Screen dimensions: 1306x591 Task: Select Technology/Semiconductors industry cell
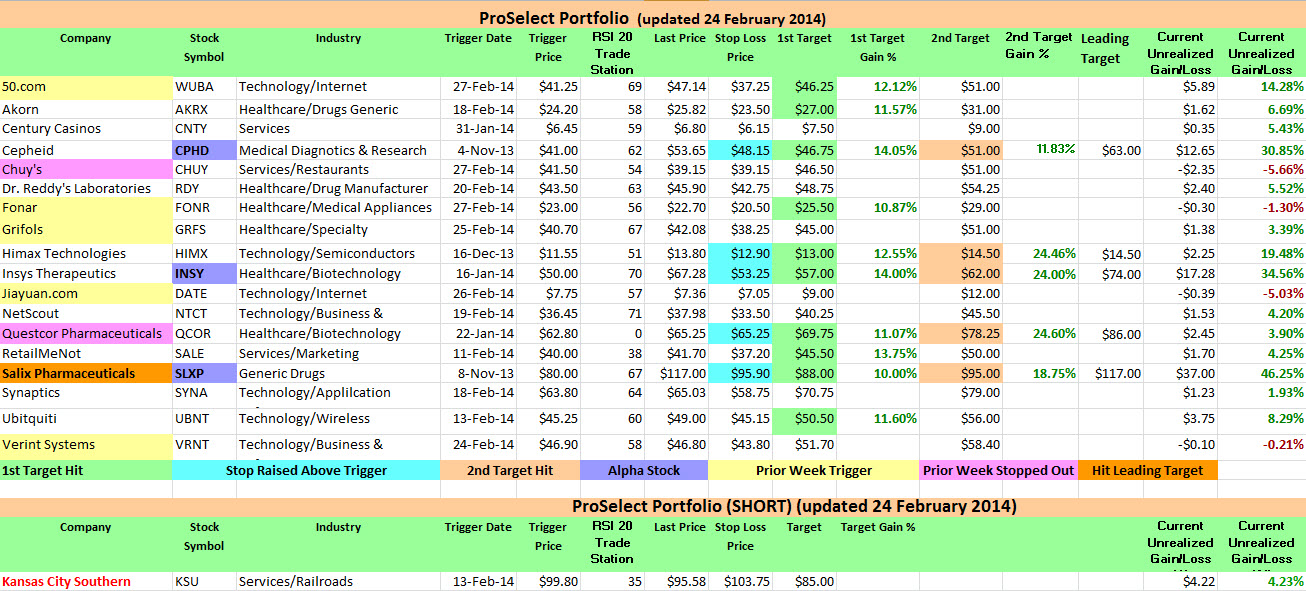tap(338, 254)
